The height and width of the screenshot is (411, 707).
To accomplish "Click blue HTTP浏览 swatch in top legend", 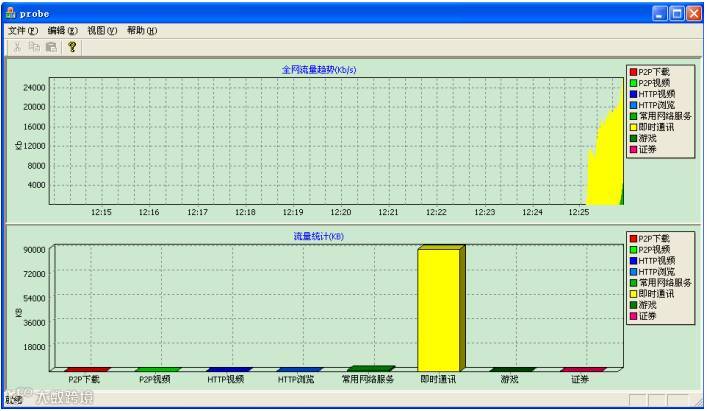I will coord(633,105).
